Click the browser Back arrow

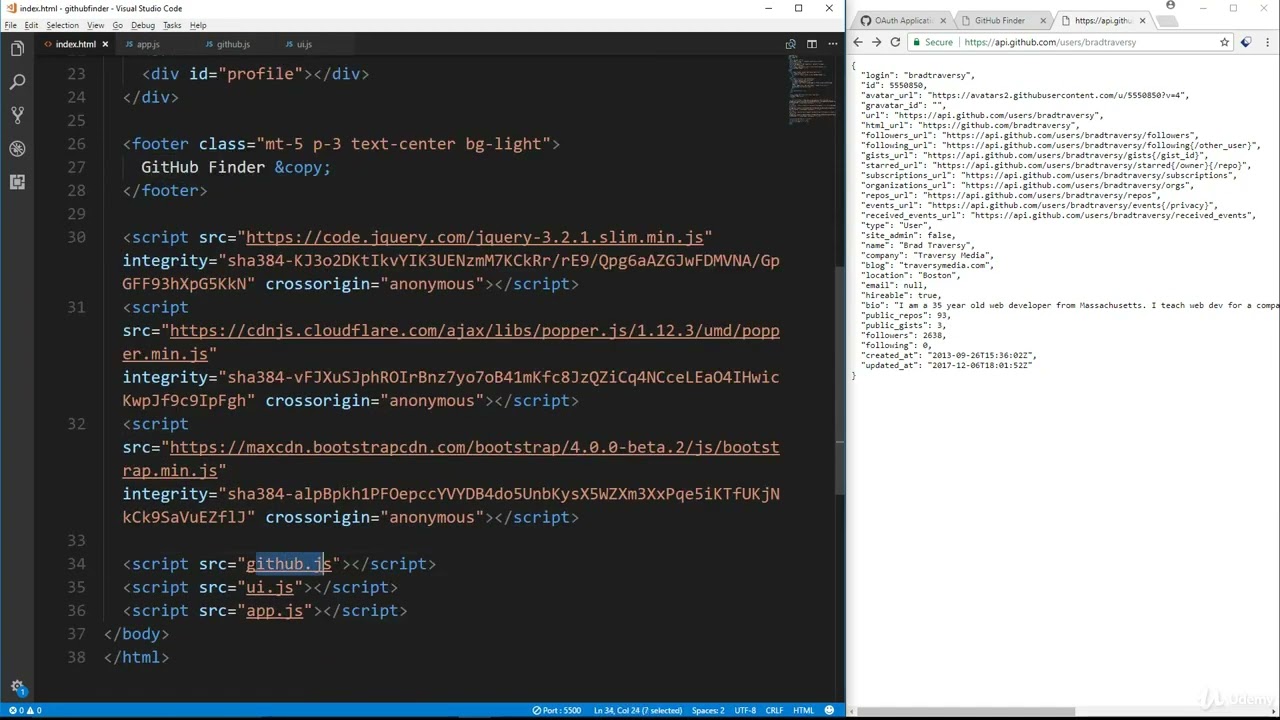tap(858, 42)
